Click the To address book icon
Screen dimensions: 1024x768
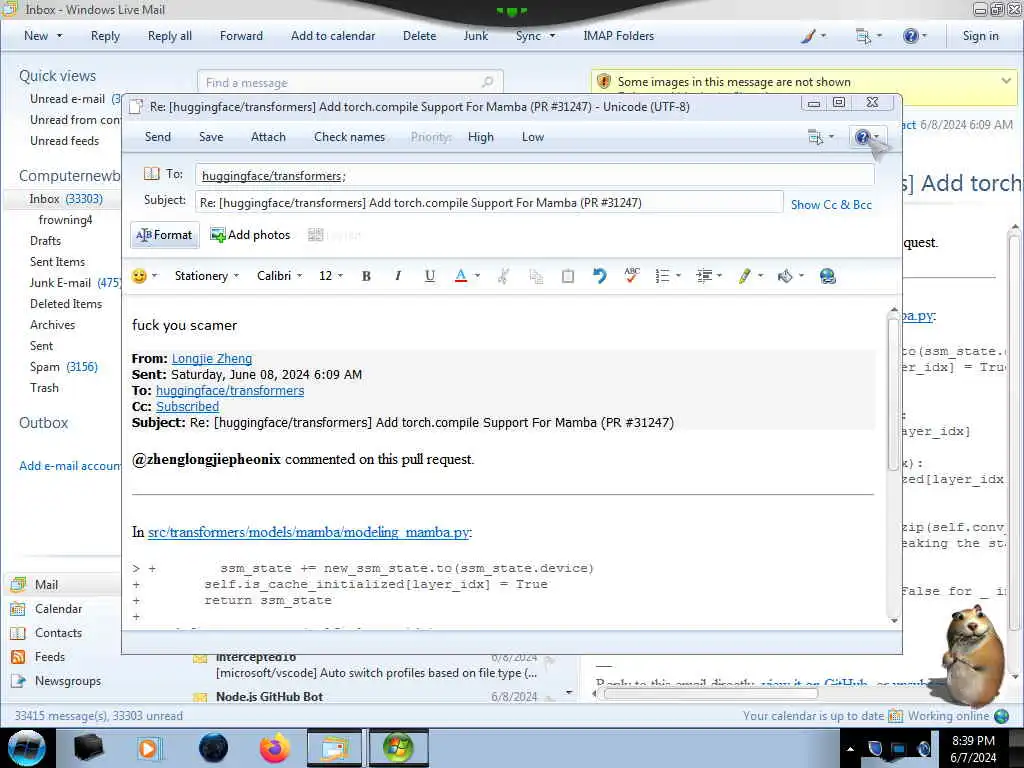(152, 174)
